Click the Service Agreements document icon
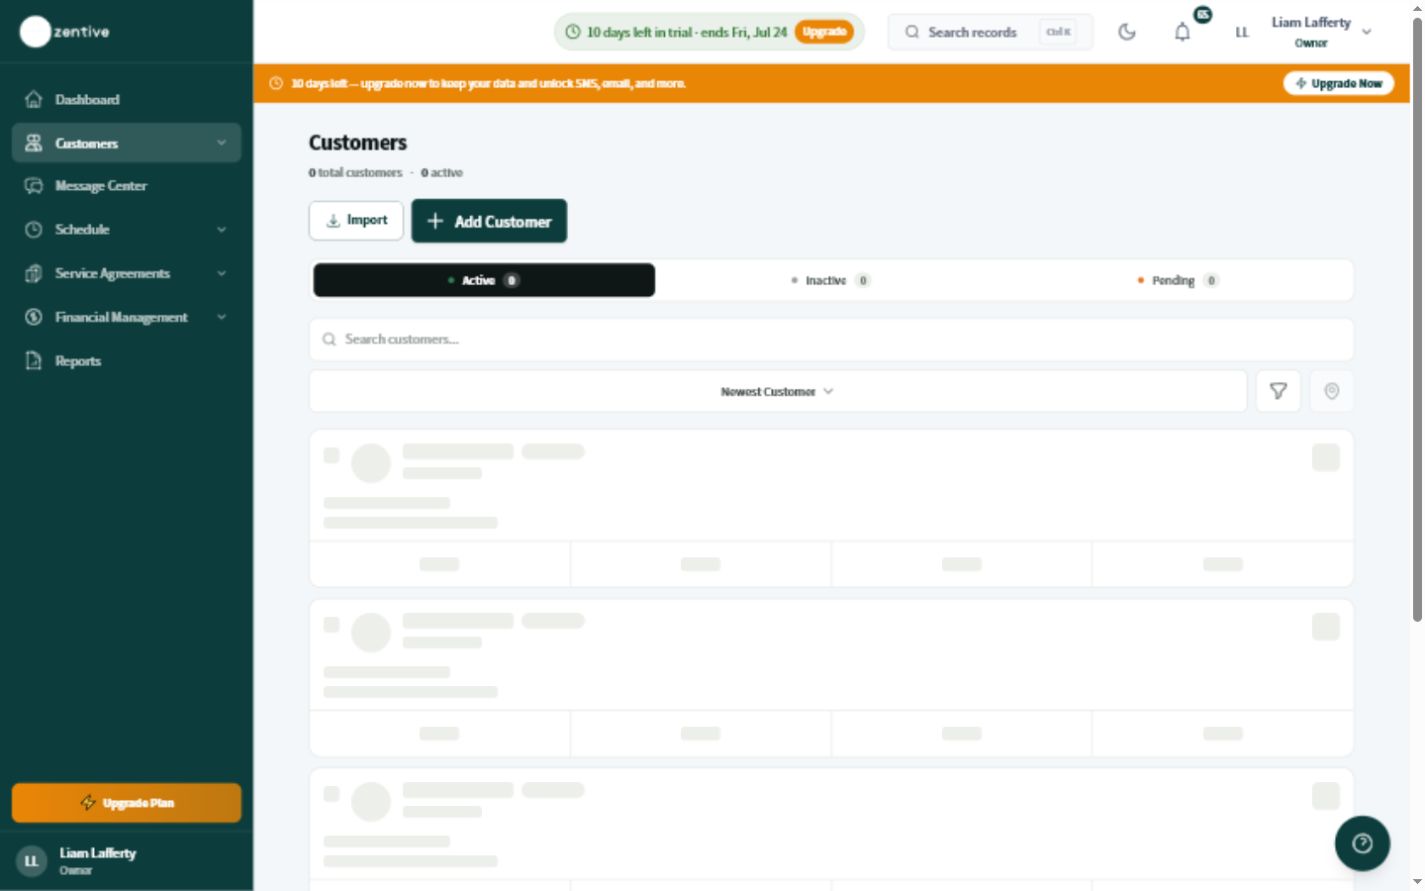Image resolution: width=1425 pixels, height=891 pixels. pos(34,273)
